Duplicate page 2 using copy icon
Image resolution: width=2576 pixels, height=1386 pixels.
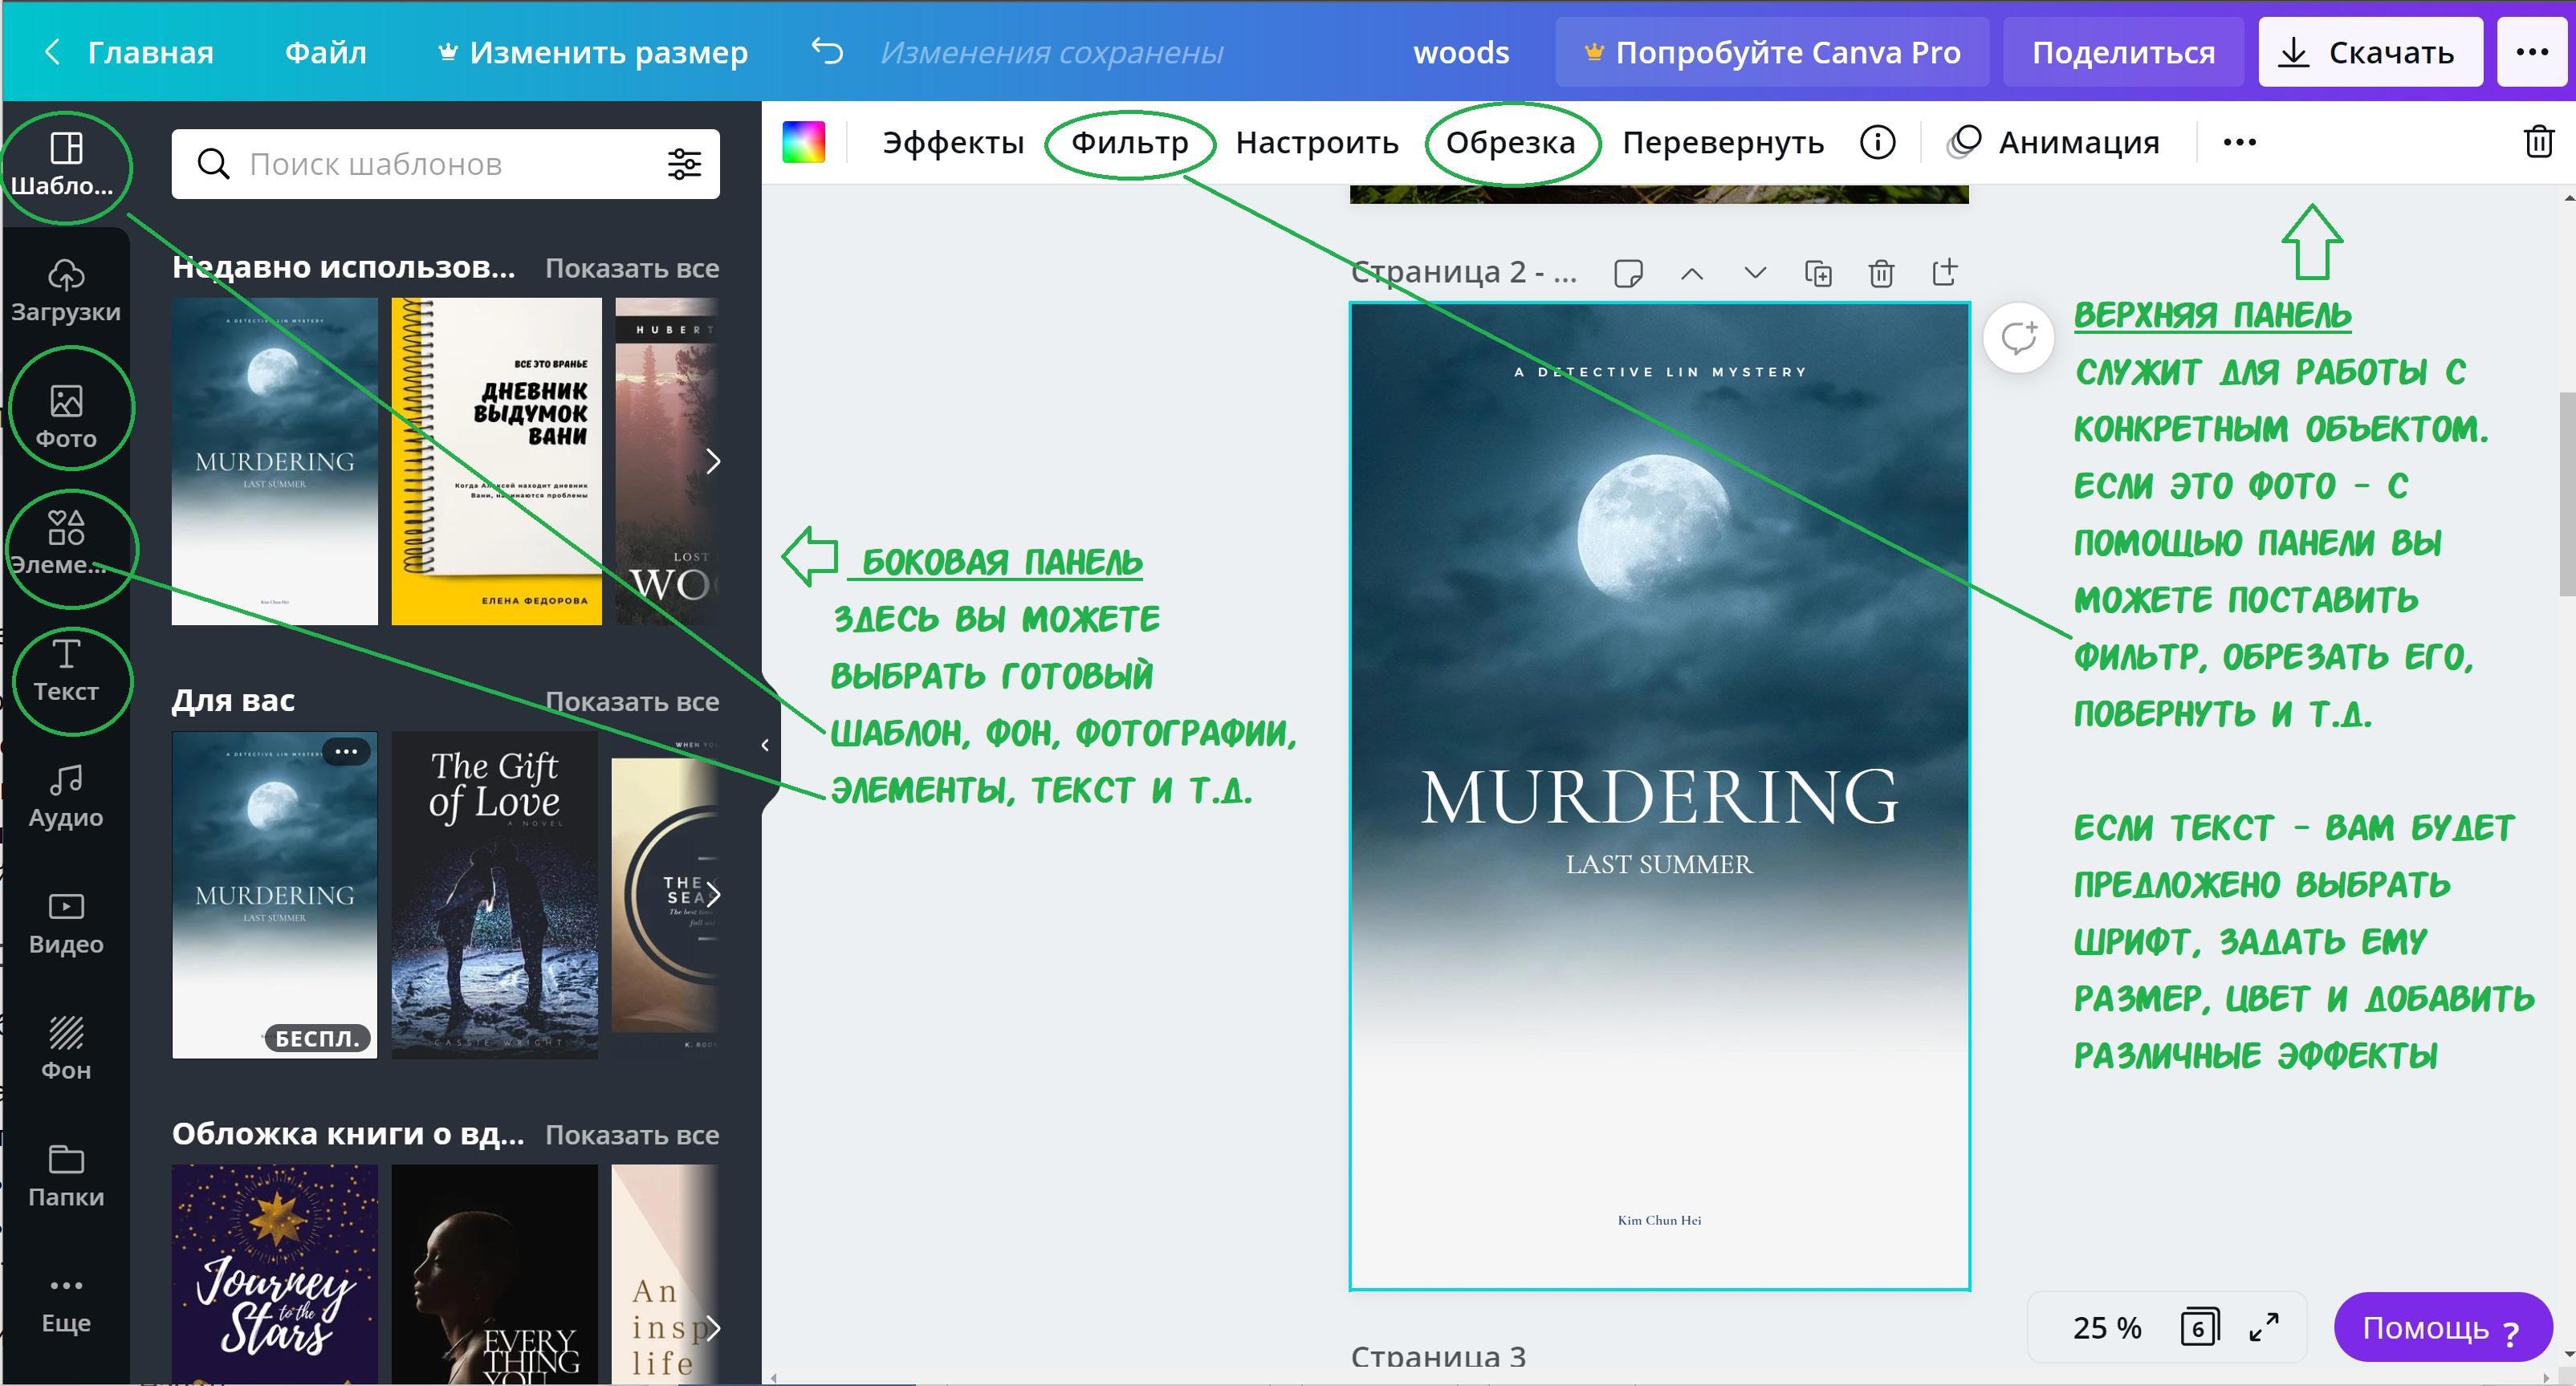(1818, 273)
